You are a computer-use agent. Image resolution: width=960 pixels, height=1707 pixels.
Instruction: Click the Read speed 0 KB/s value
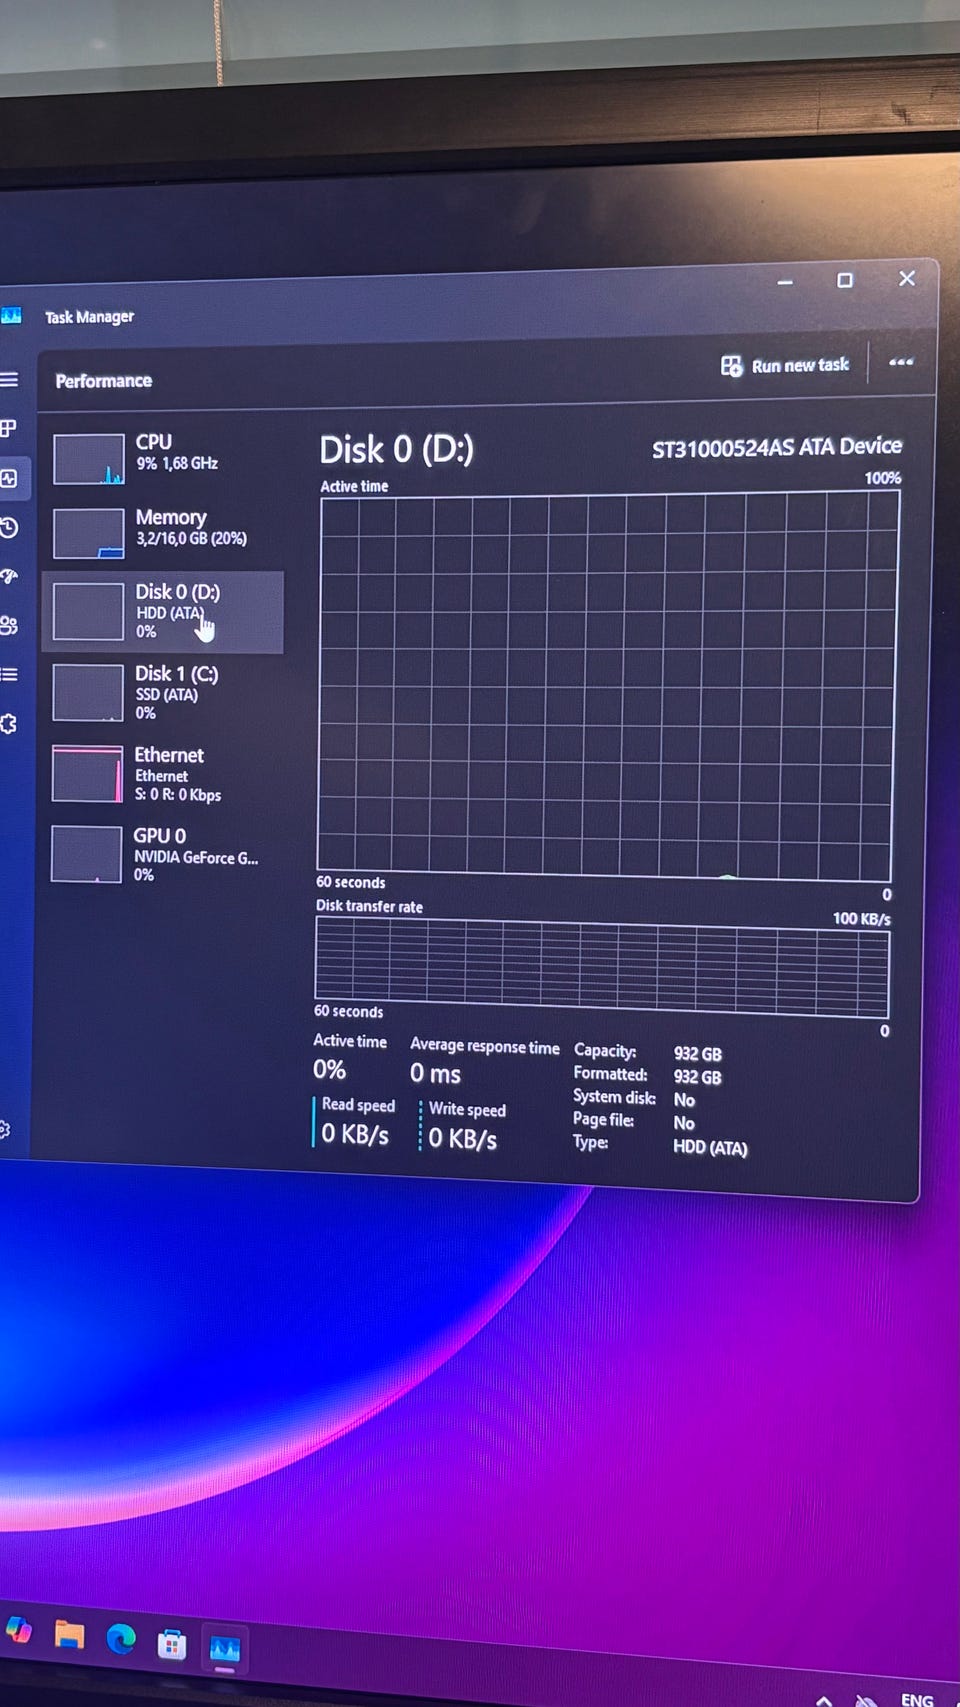pos(355,1134)
